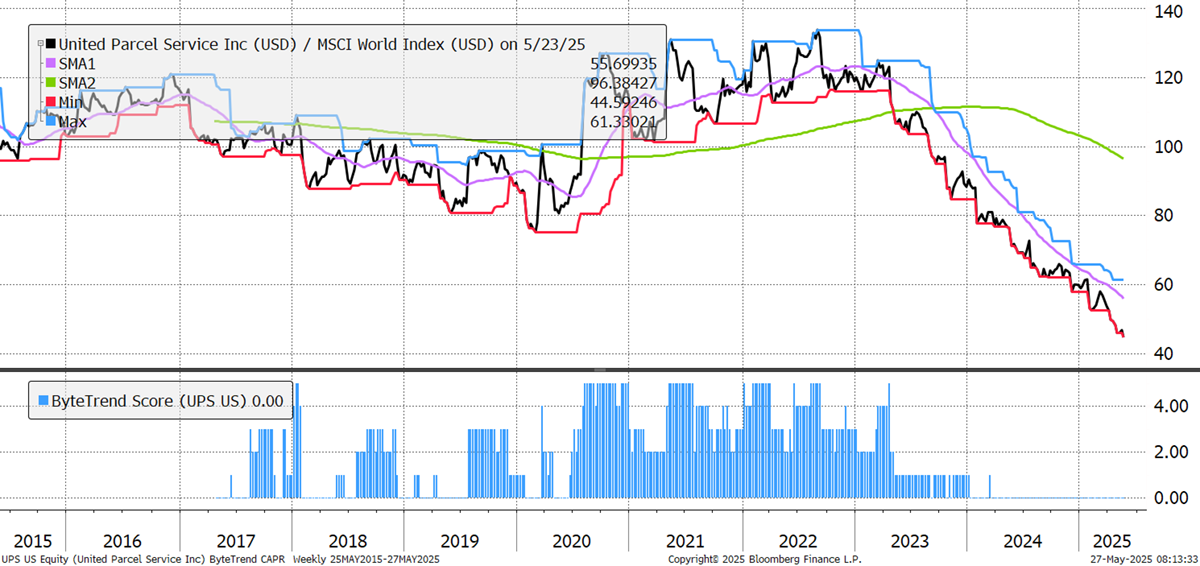Image resolution: width=1200 pixels, height=566 pixels.
Task: Select the Min legend label
Action: [x=72, y=102]
